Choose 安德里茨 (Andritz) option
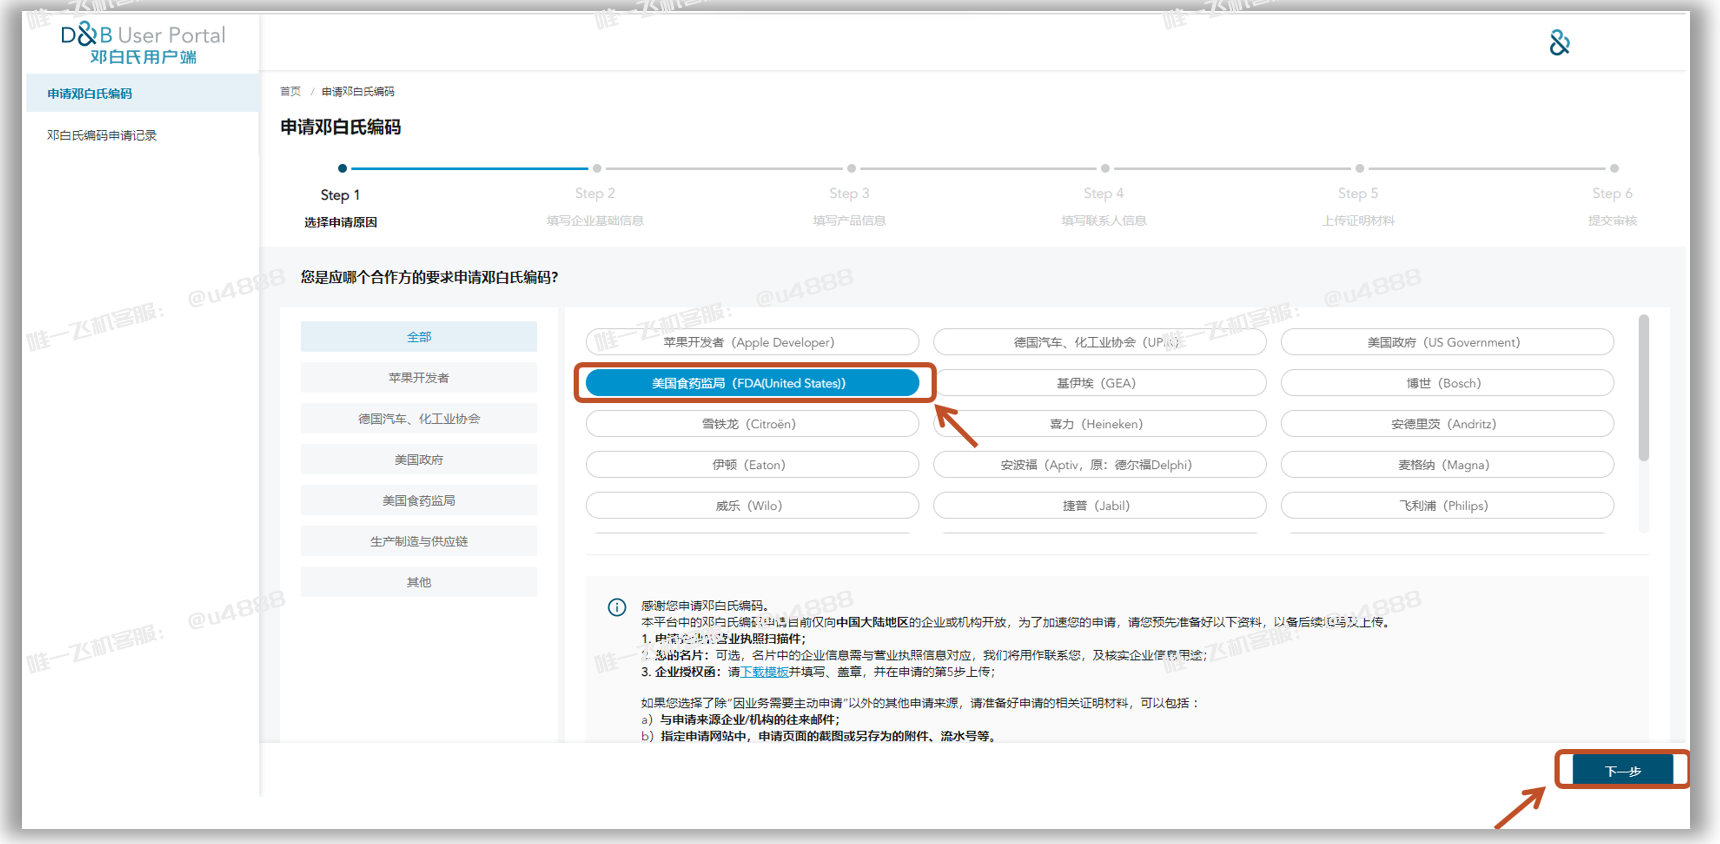The height and width of the screenshot is (844, 1720). click(x=1447, y=424)
